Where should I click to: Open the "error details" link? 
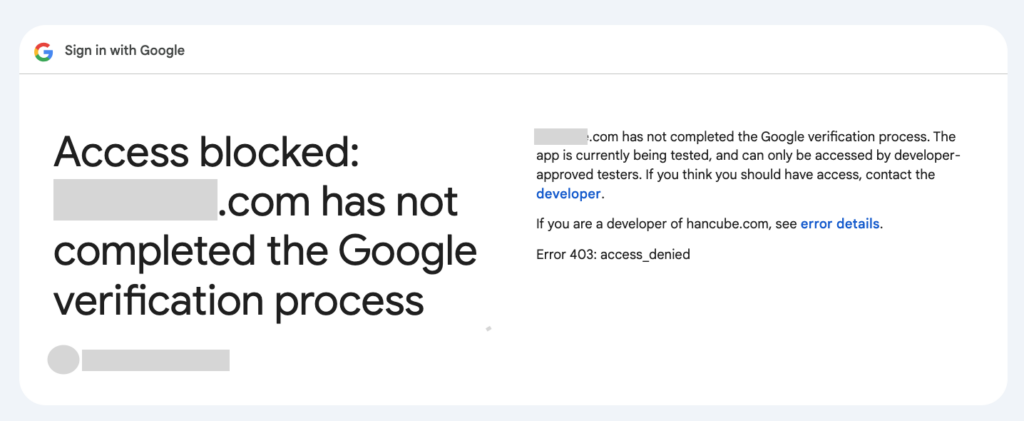click(x=840, y=224)
